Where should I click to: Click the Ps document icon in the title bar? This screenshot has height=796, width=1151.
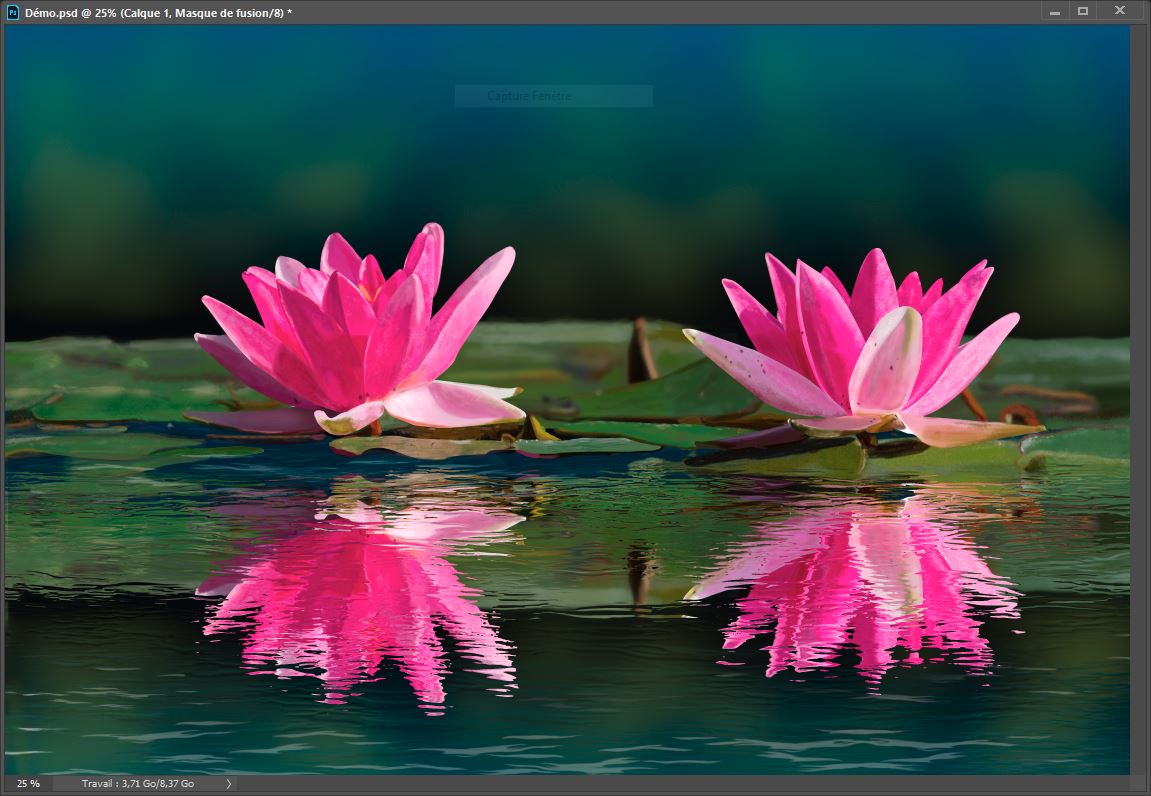click(11, 10)
